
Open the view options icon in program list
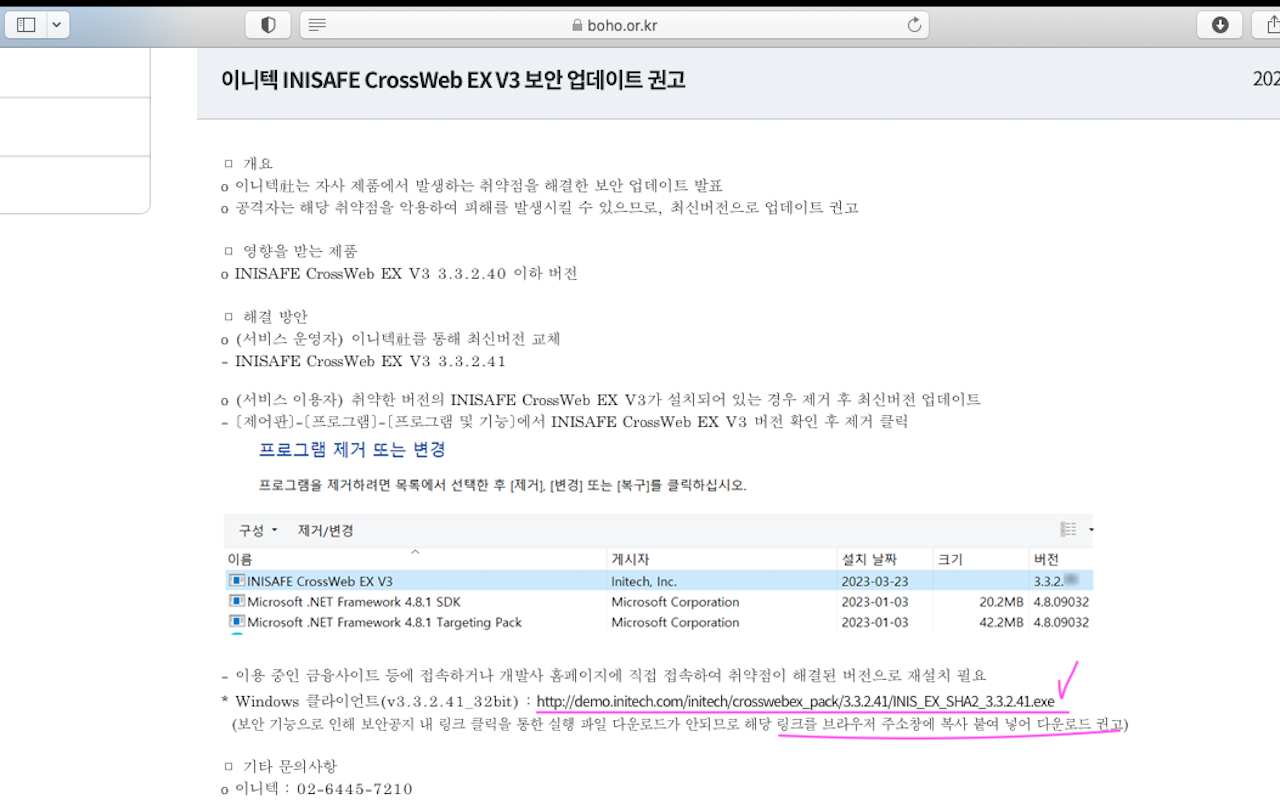click(x=1068, y=529)
